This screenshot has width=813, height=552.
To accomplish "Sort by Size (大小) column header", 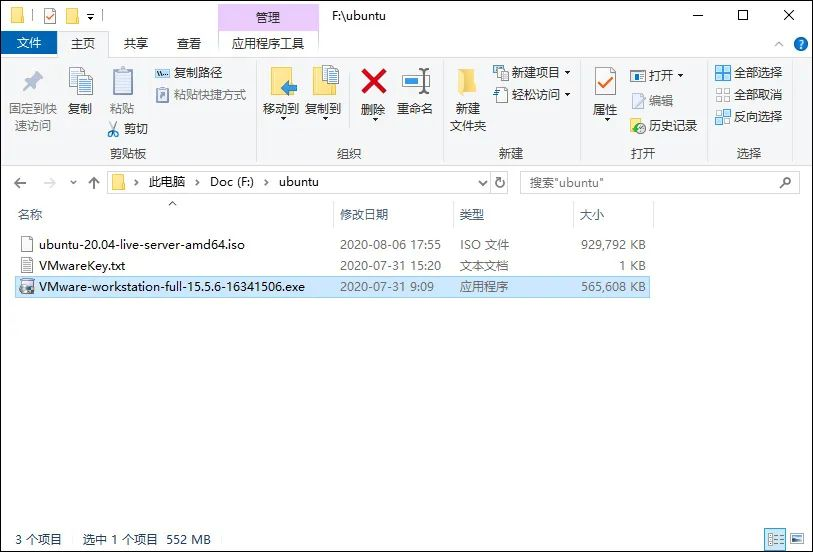I will pos(592,215).
